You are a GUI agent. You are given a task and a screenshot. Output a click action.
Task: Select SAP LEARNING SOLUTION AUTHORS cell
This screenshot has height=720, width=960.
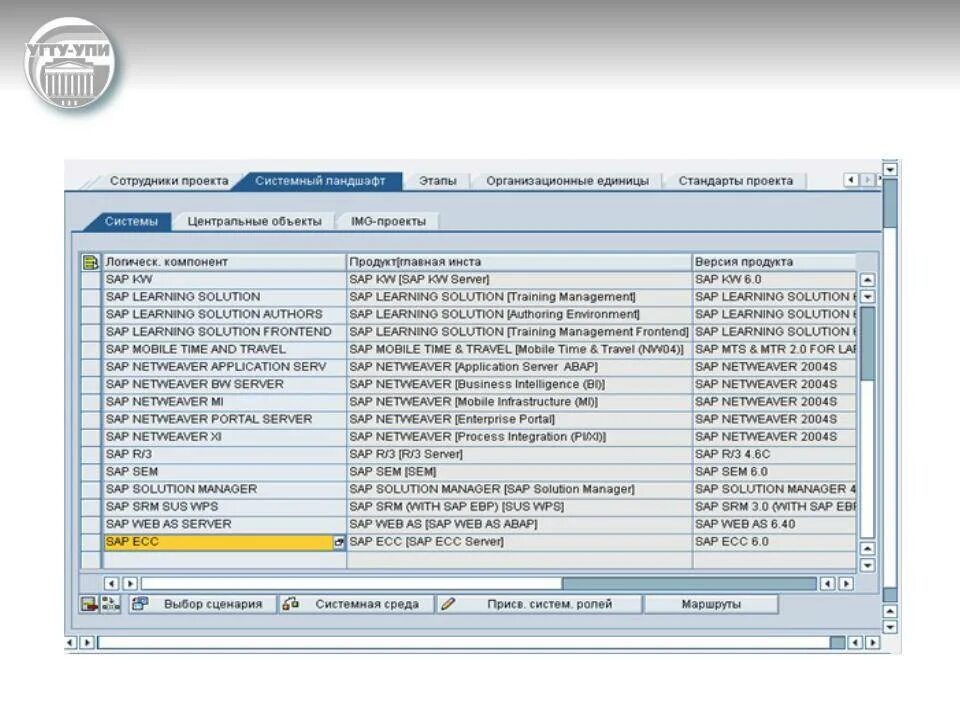(224, 315)
